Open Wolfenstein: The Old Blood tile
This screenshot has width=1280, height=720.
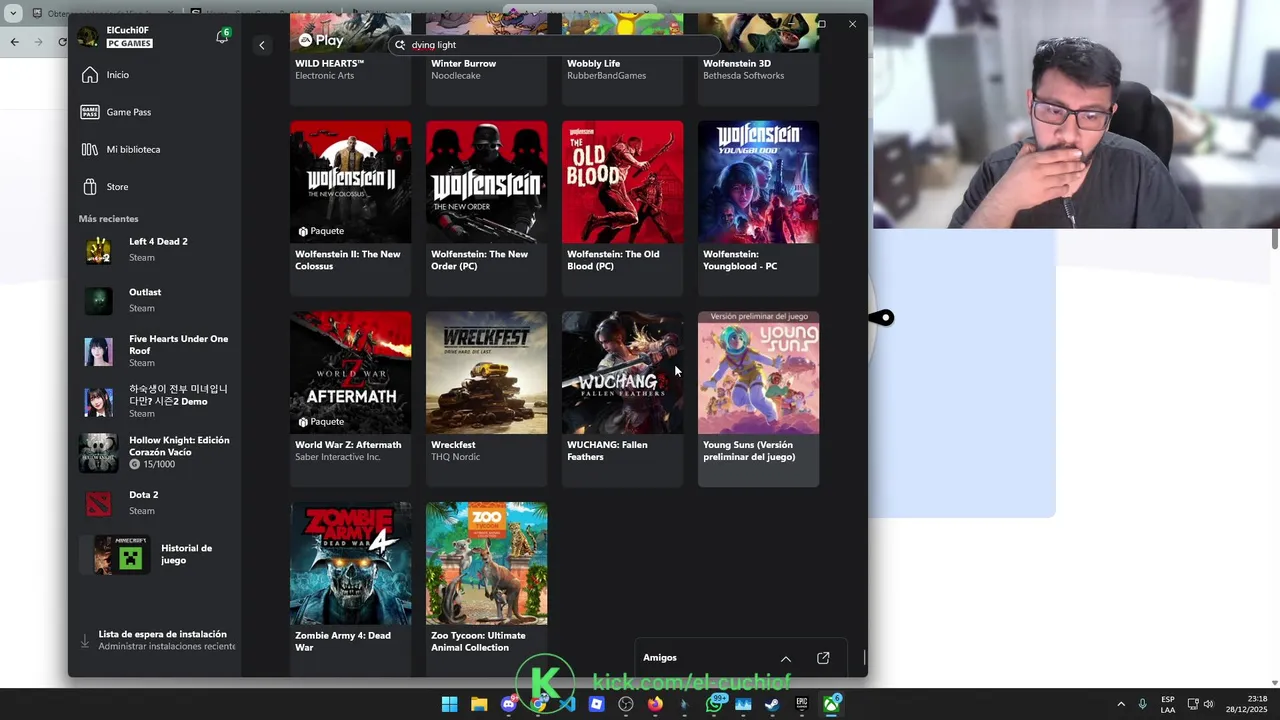tap(622, 208)
